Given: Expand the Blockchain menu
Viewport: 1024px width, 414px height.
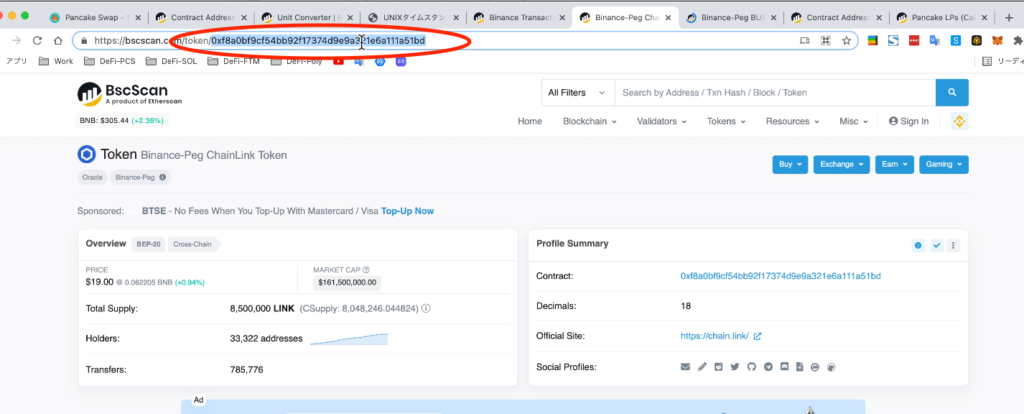Looking at the screenshot, I should [x=590, y=121].
